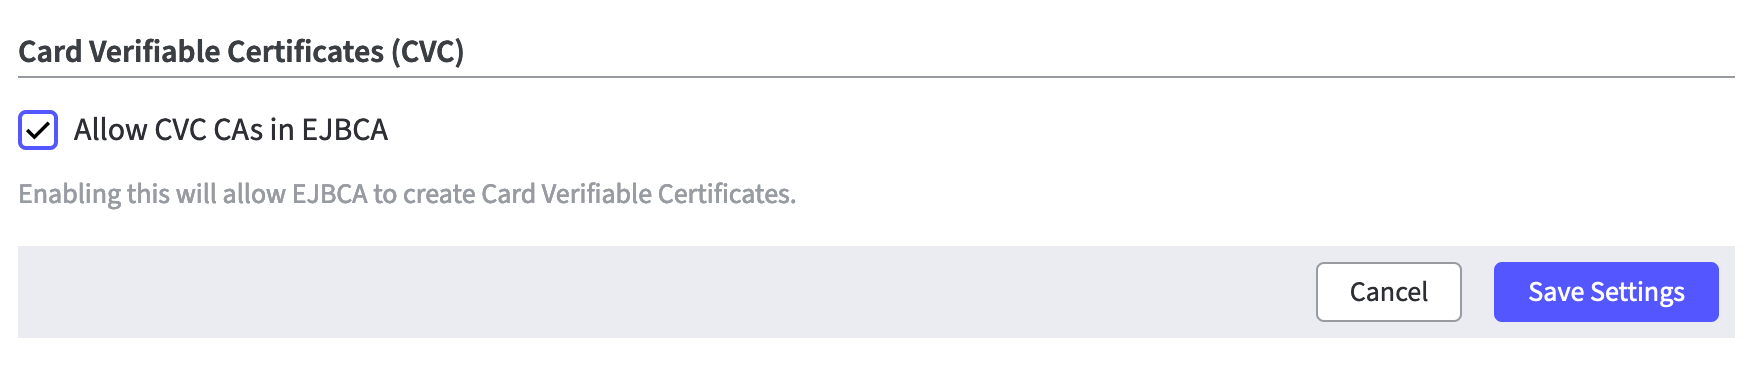This screenshot has height=392, width=1760.
Task: Click the word 'Settings' on the blue button
Action: click(1638, 292)
